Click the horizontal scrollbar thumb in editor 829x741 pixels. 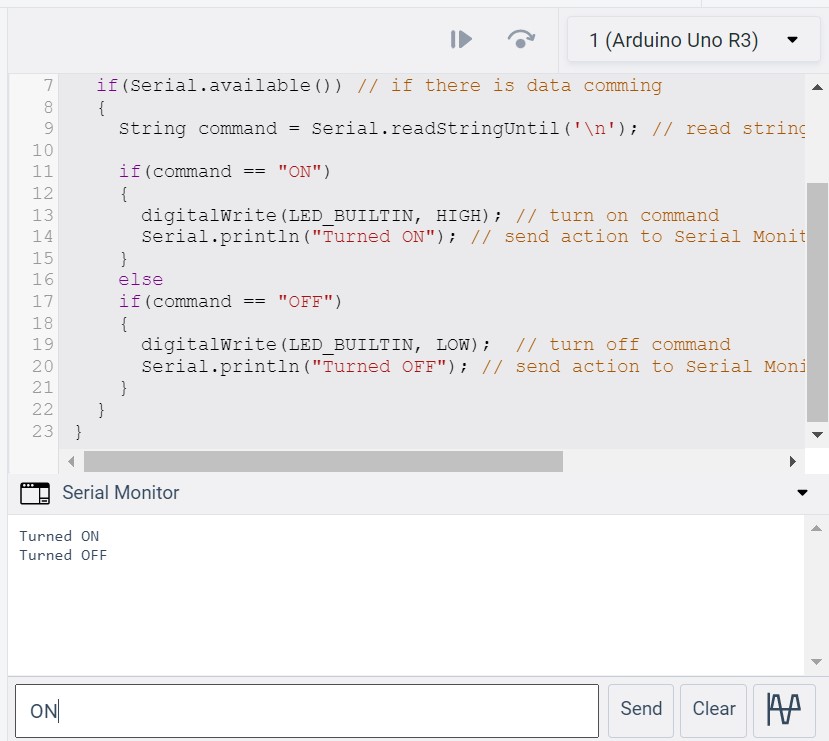point(323,461)
